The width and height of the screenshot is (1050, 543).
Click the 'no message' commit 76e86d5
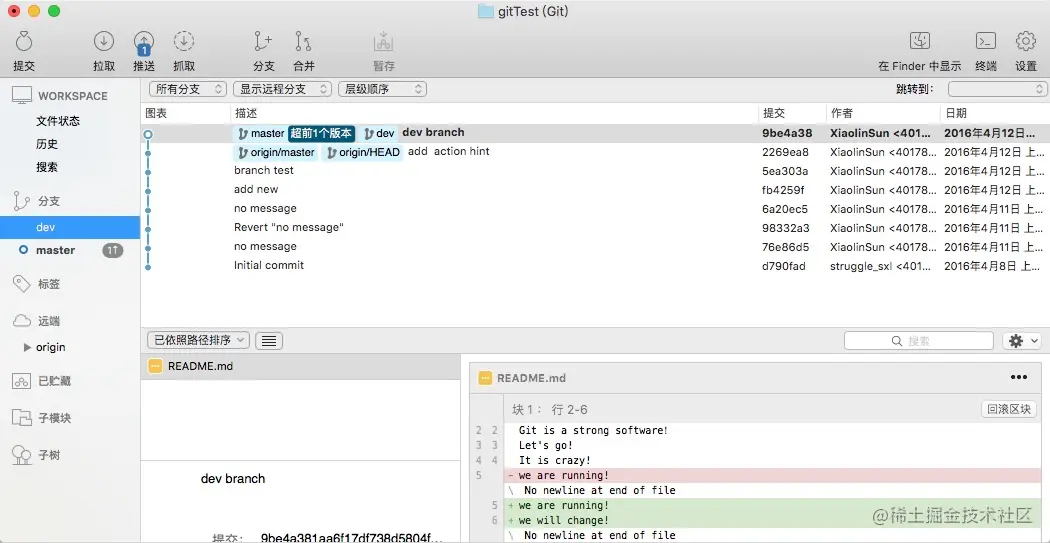[x=595, y=246]
